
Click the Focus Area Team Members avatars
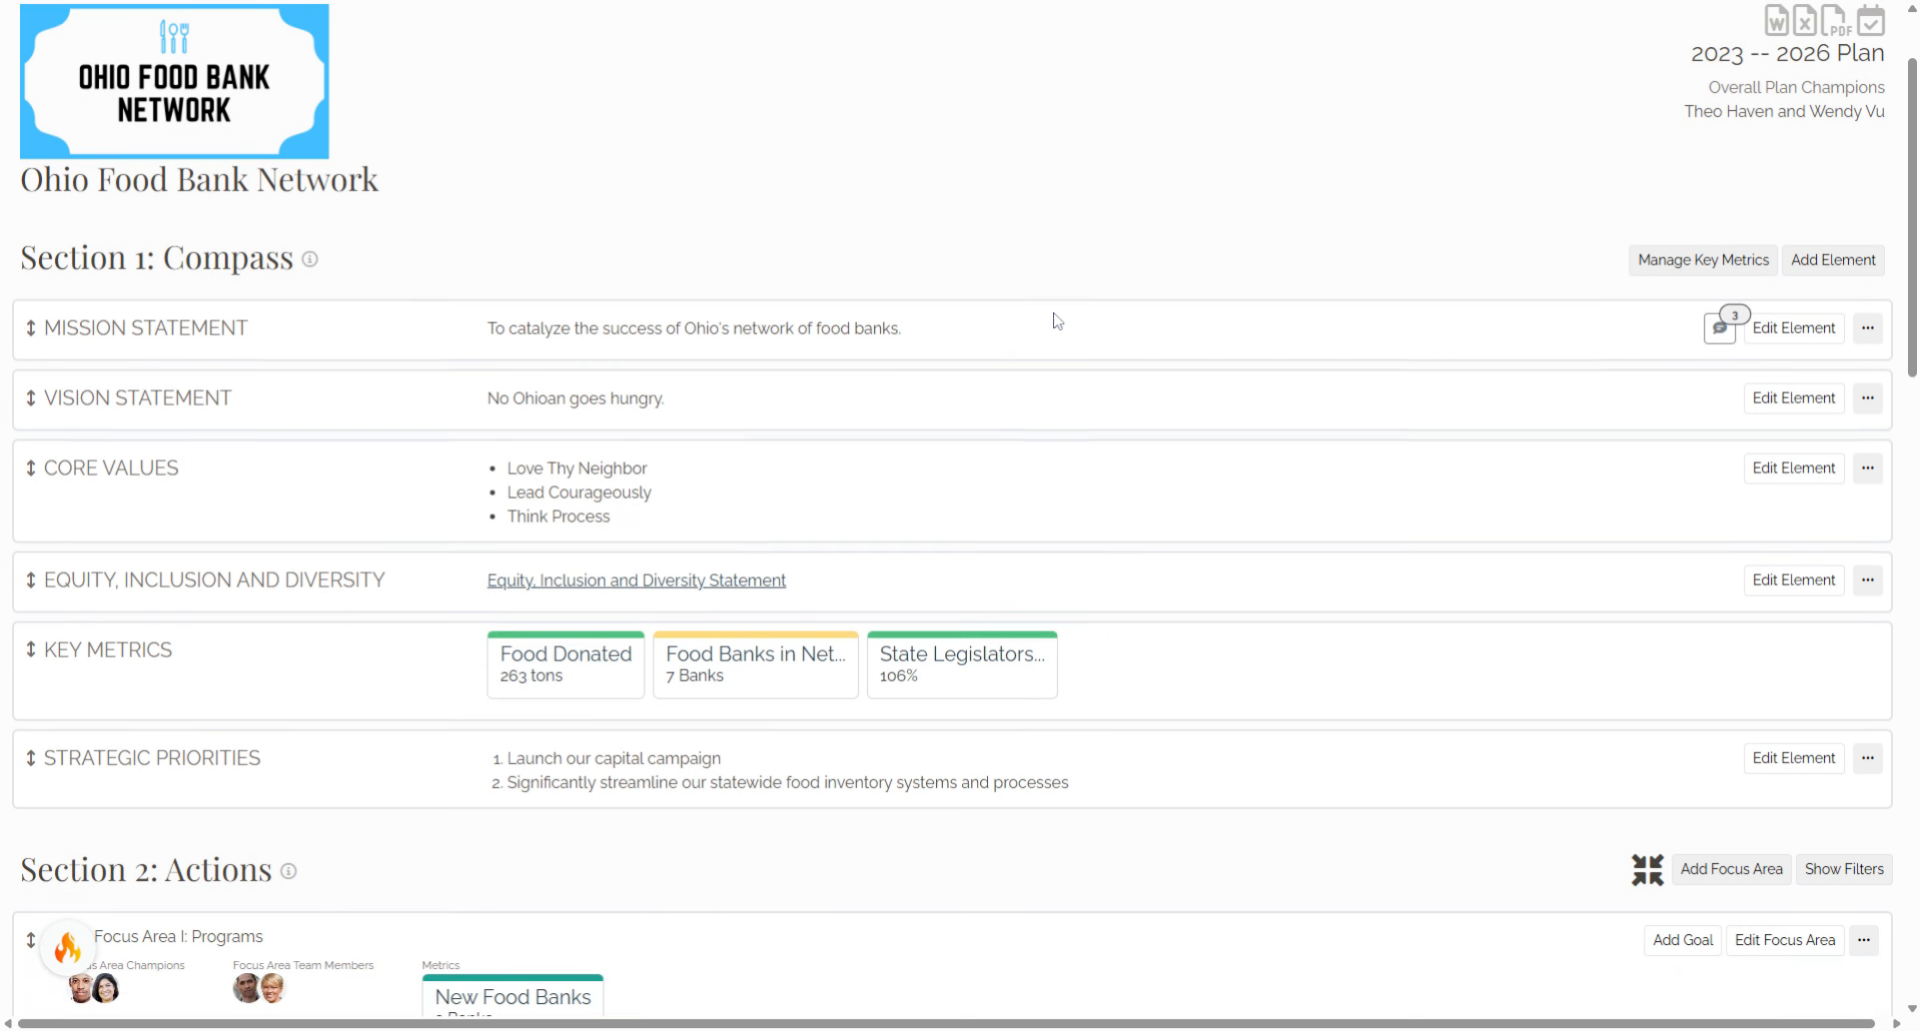click(259, 988)
